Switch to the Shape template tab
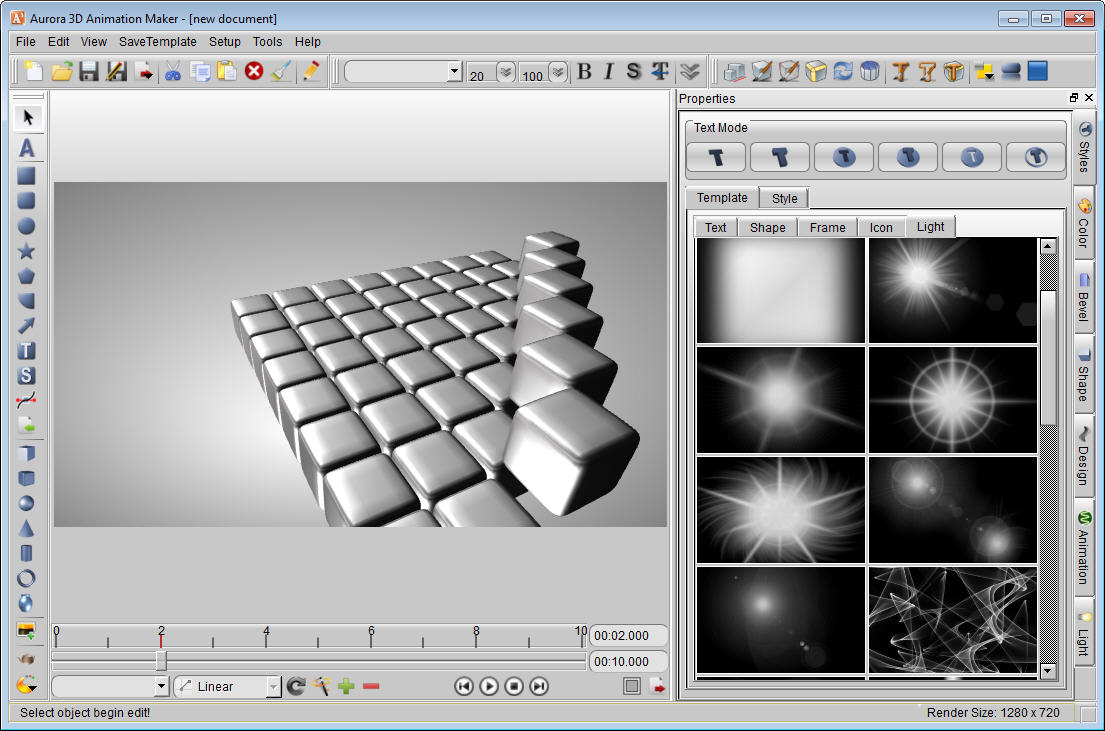 (x=767, y=228)
